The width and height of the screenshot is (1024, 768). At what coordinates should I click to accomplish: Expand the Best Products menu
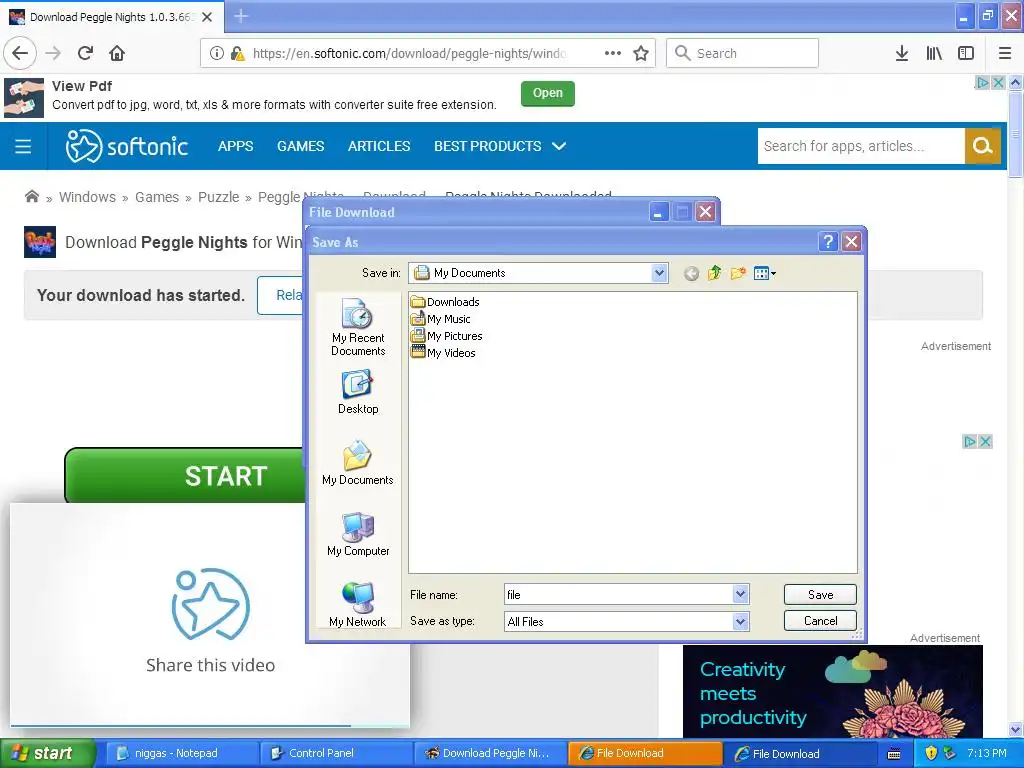pyautogui.click(x=500, y=146)
